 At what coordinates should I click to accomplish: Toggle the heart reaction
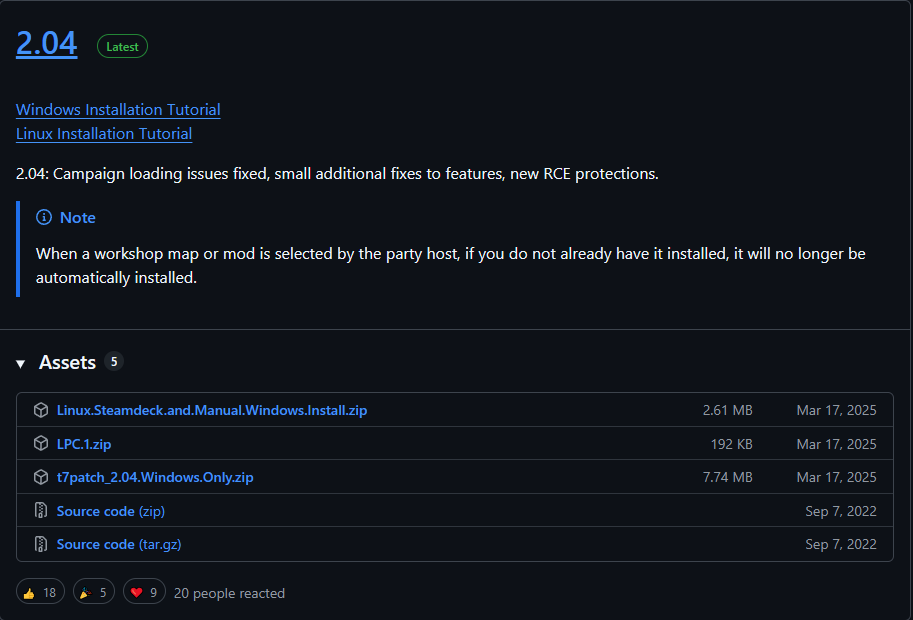(144, 593)
